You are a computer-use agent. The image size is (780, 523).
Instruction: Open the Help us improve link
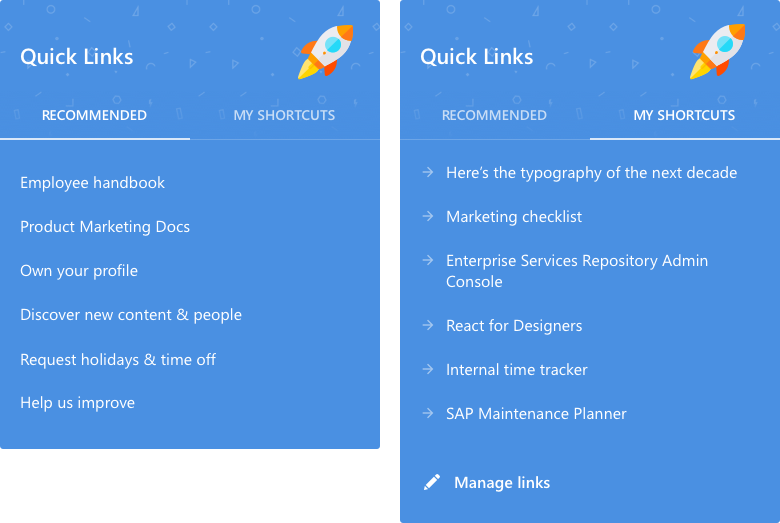(78, 403)
